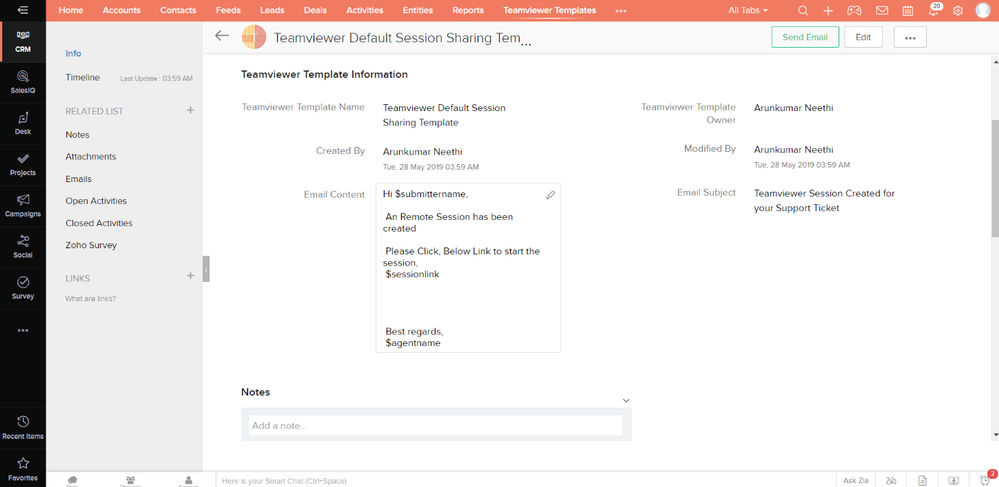This screenshot has height=487, width=999.
Task: Jump to Open Activities related list
Action: pos(96,201)
